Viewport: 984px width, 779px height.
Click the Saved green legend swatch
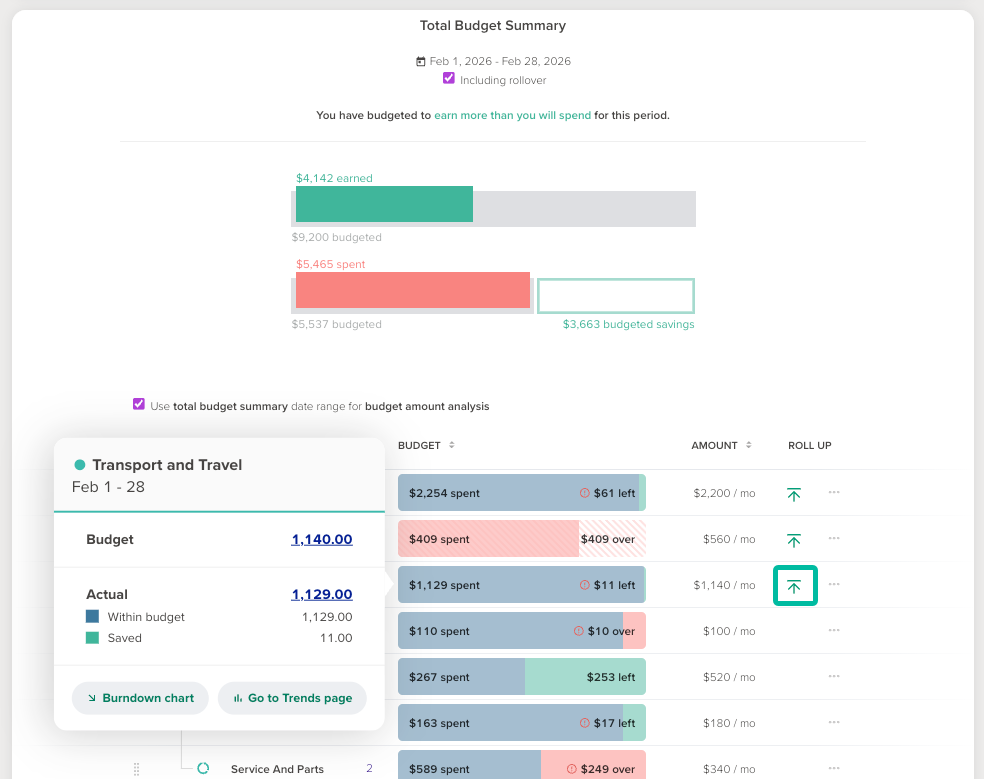(92, 638)
